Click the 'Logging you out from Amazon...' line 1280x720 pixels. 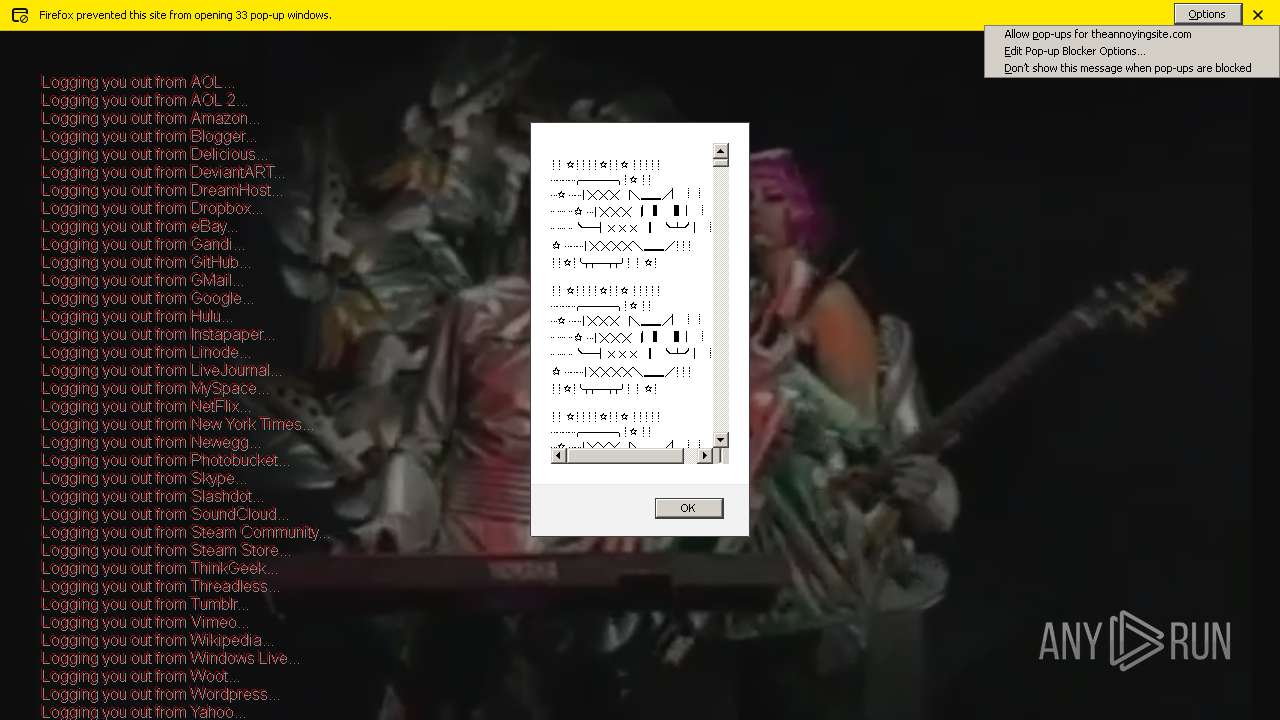point(150,118)
